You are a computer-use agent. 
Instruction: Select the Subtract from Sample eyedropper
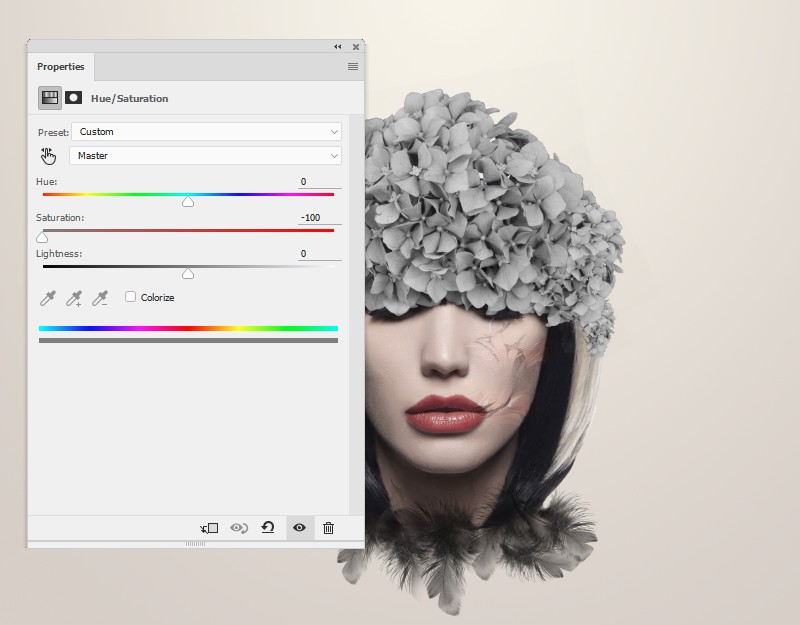(99, 298)
